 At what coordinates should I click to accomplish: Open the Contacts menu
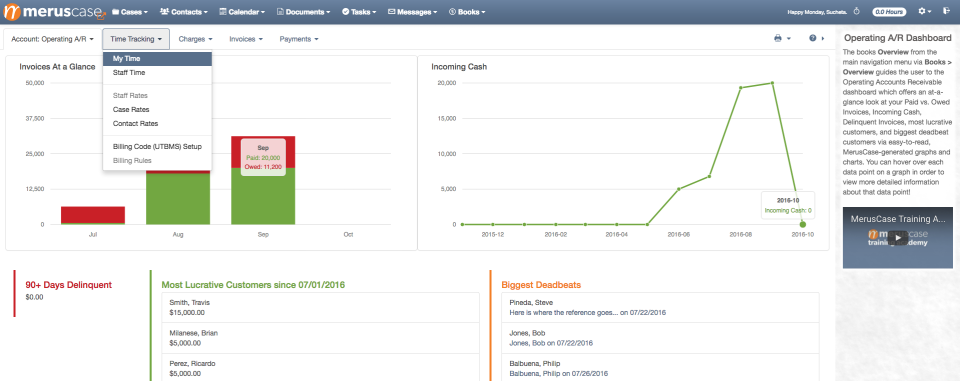(x=184, y=12)
